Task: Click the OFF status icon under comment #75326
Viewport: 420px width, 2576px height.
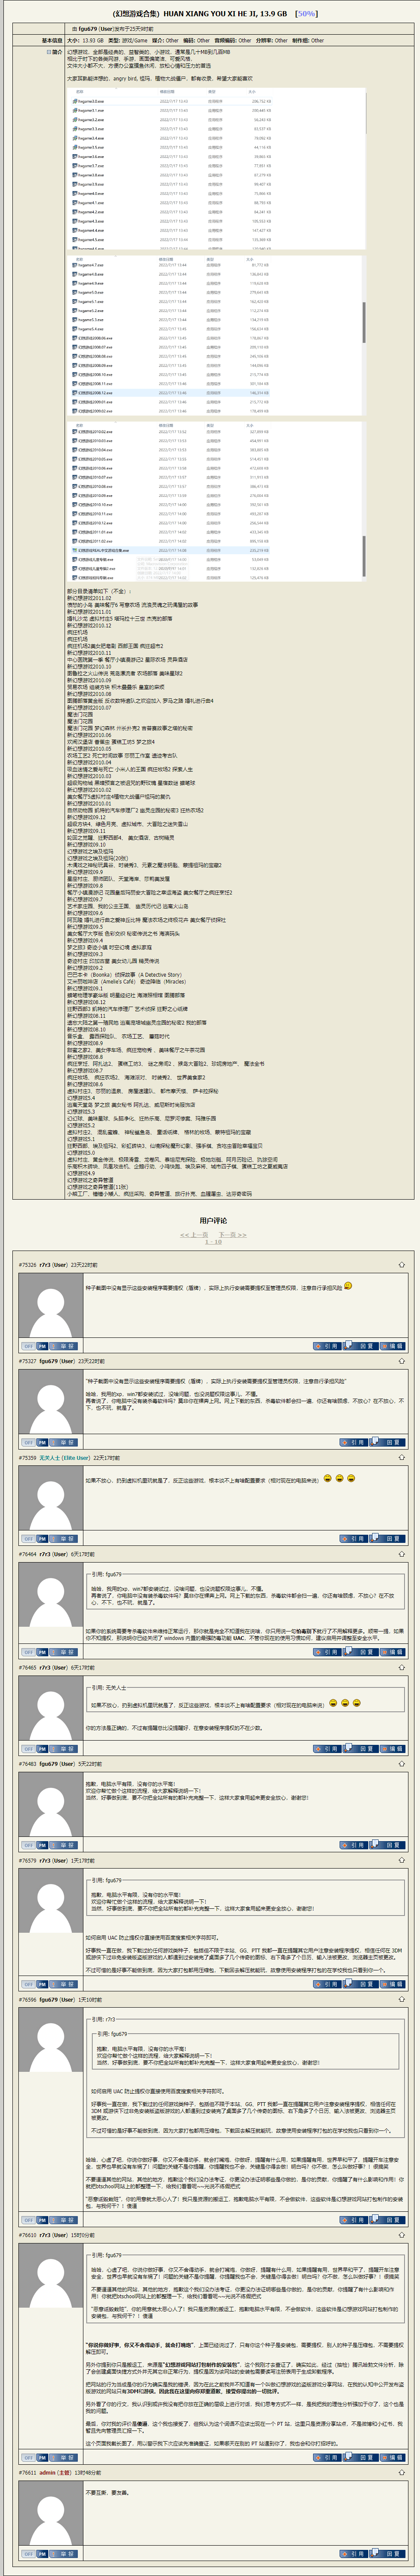Action: tap(28, 1346)
